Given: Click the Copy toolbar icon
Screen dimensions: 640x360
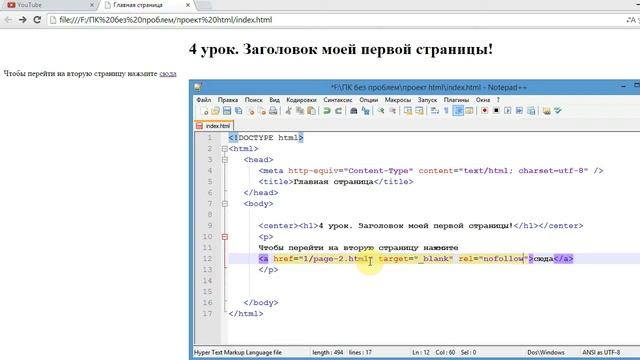Looking at the screenshot, I should (300, 111).
